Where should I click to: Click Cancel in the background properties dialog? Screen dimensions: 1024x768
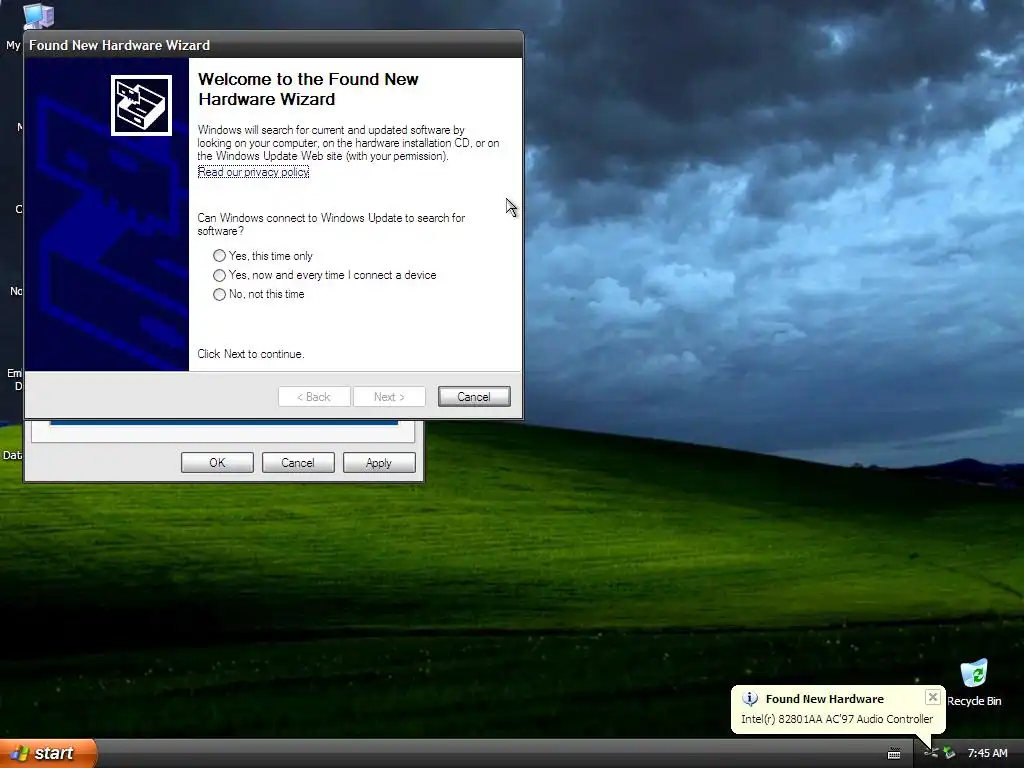(298, 462)
